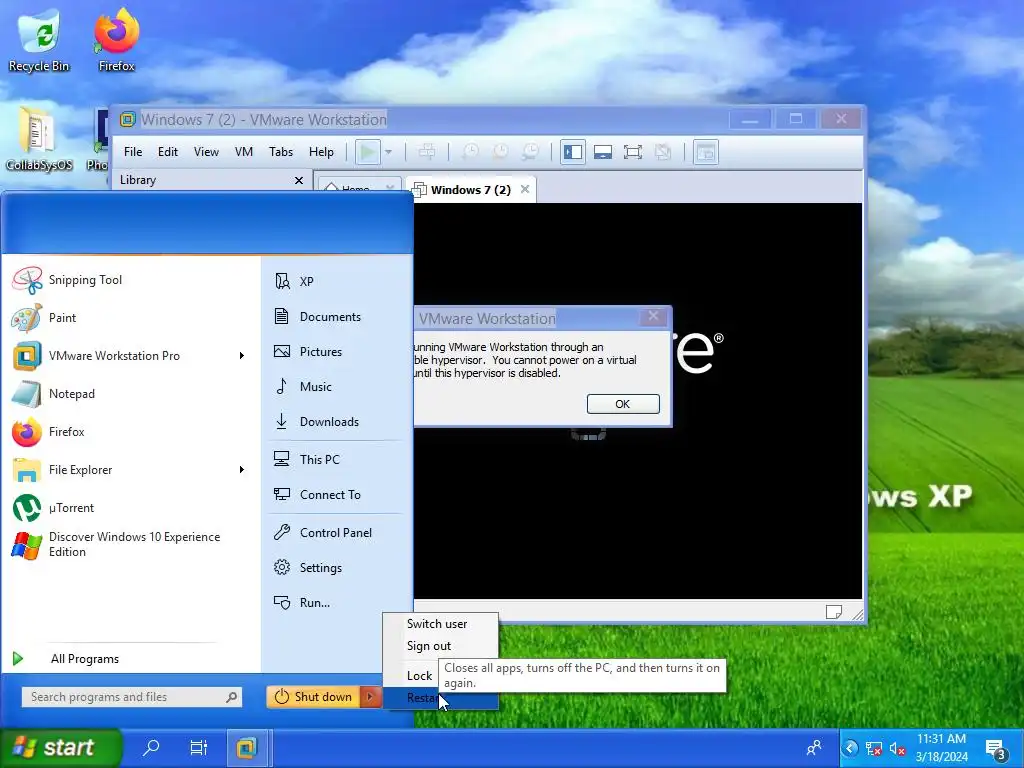This screenshot has height=768, width=1024.
Task: Close the VMware Workstation error dialog
Action: 653,317
